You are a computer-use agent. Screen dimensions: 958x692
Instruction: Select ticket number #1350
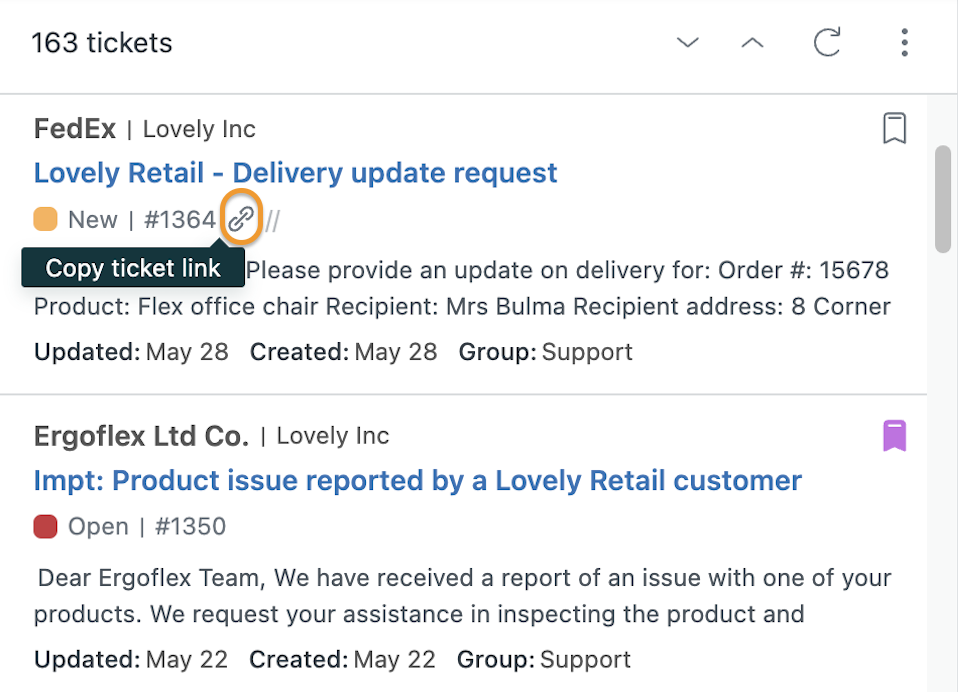[x=191, y=526]
